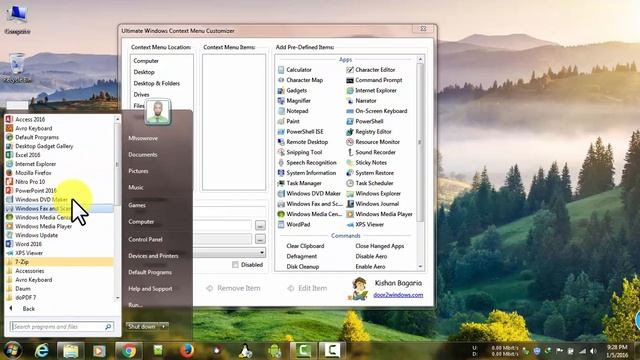Click the Edit Item button
The height and width of the screenshot is (360, 640).
pyautogui.click(x=307, y=288)
